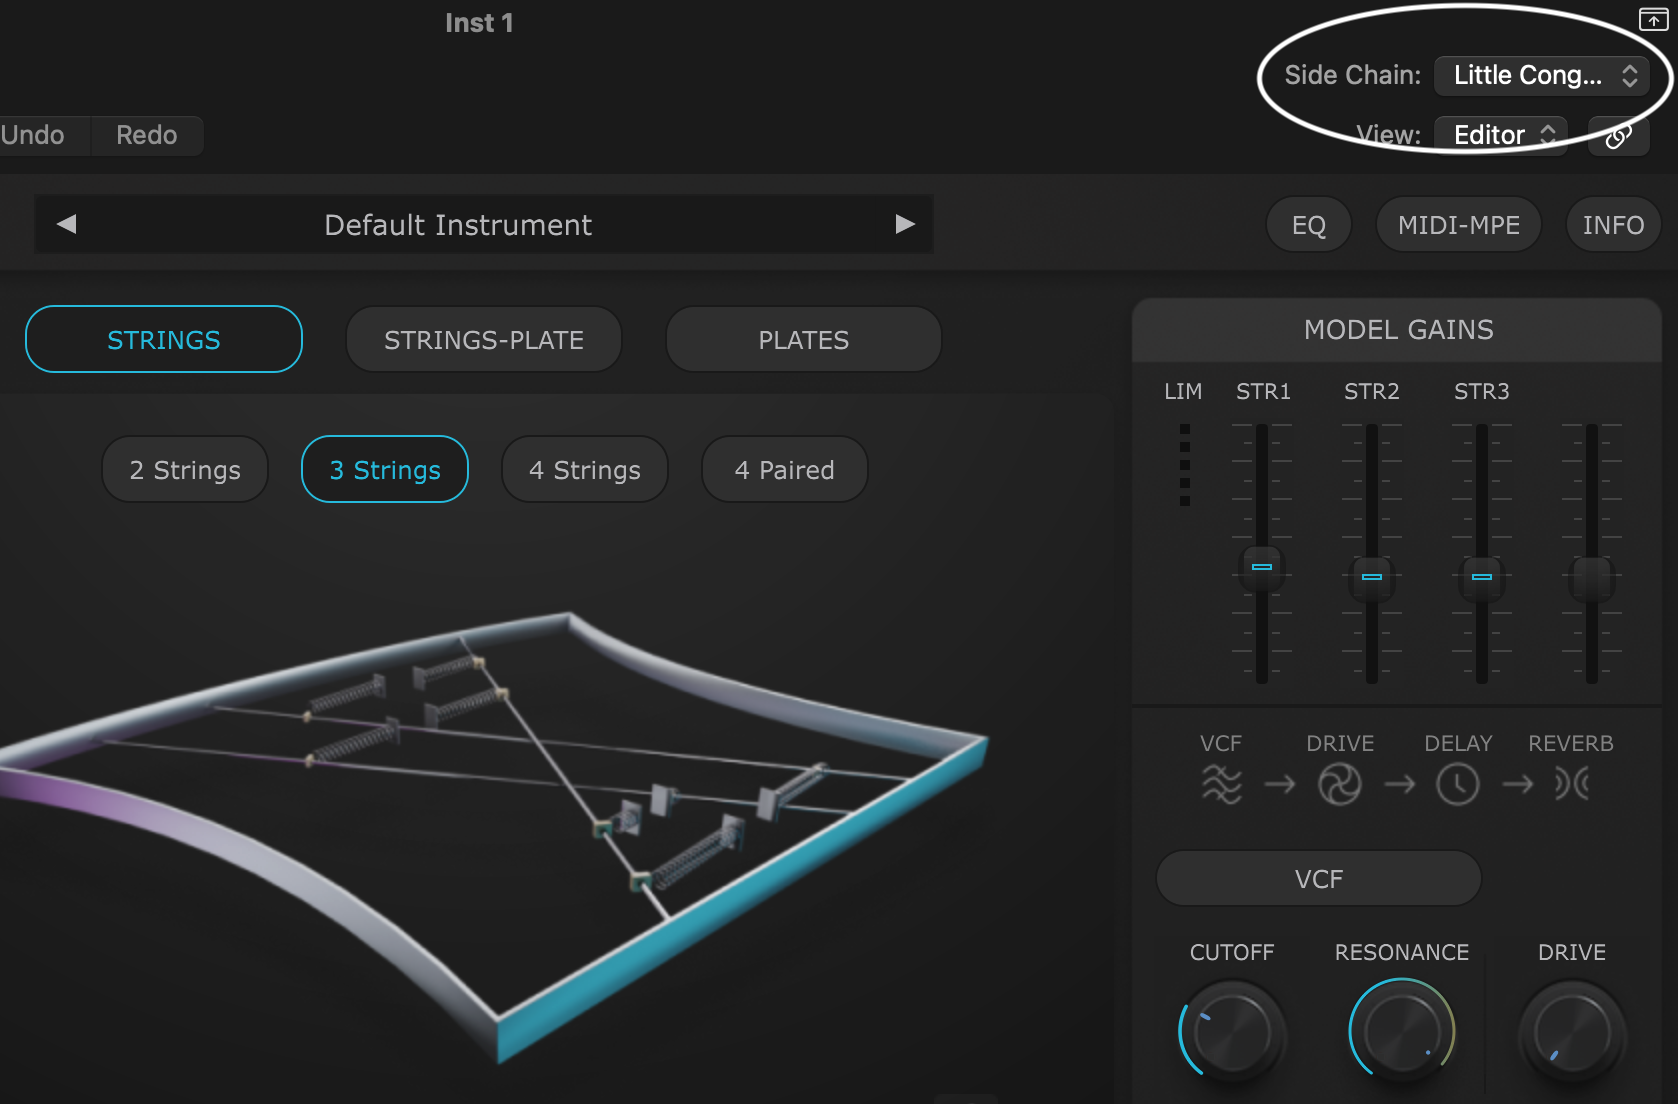Image resolution: width=1678 pixels, height=1104 pixels.
Task: Select the Drive effect icon
Action: click(1340, 784)
